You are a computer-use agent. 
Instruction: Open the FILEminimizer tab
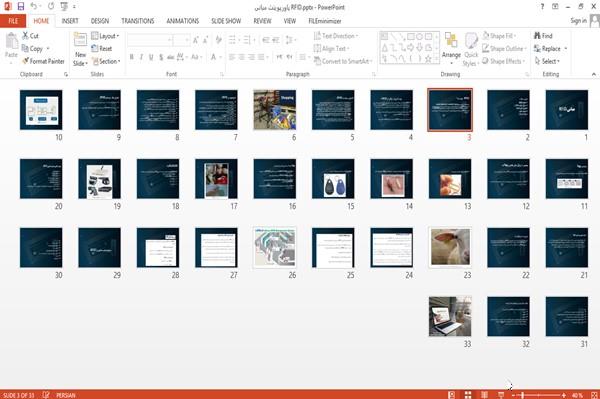(x=324, y=21)
